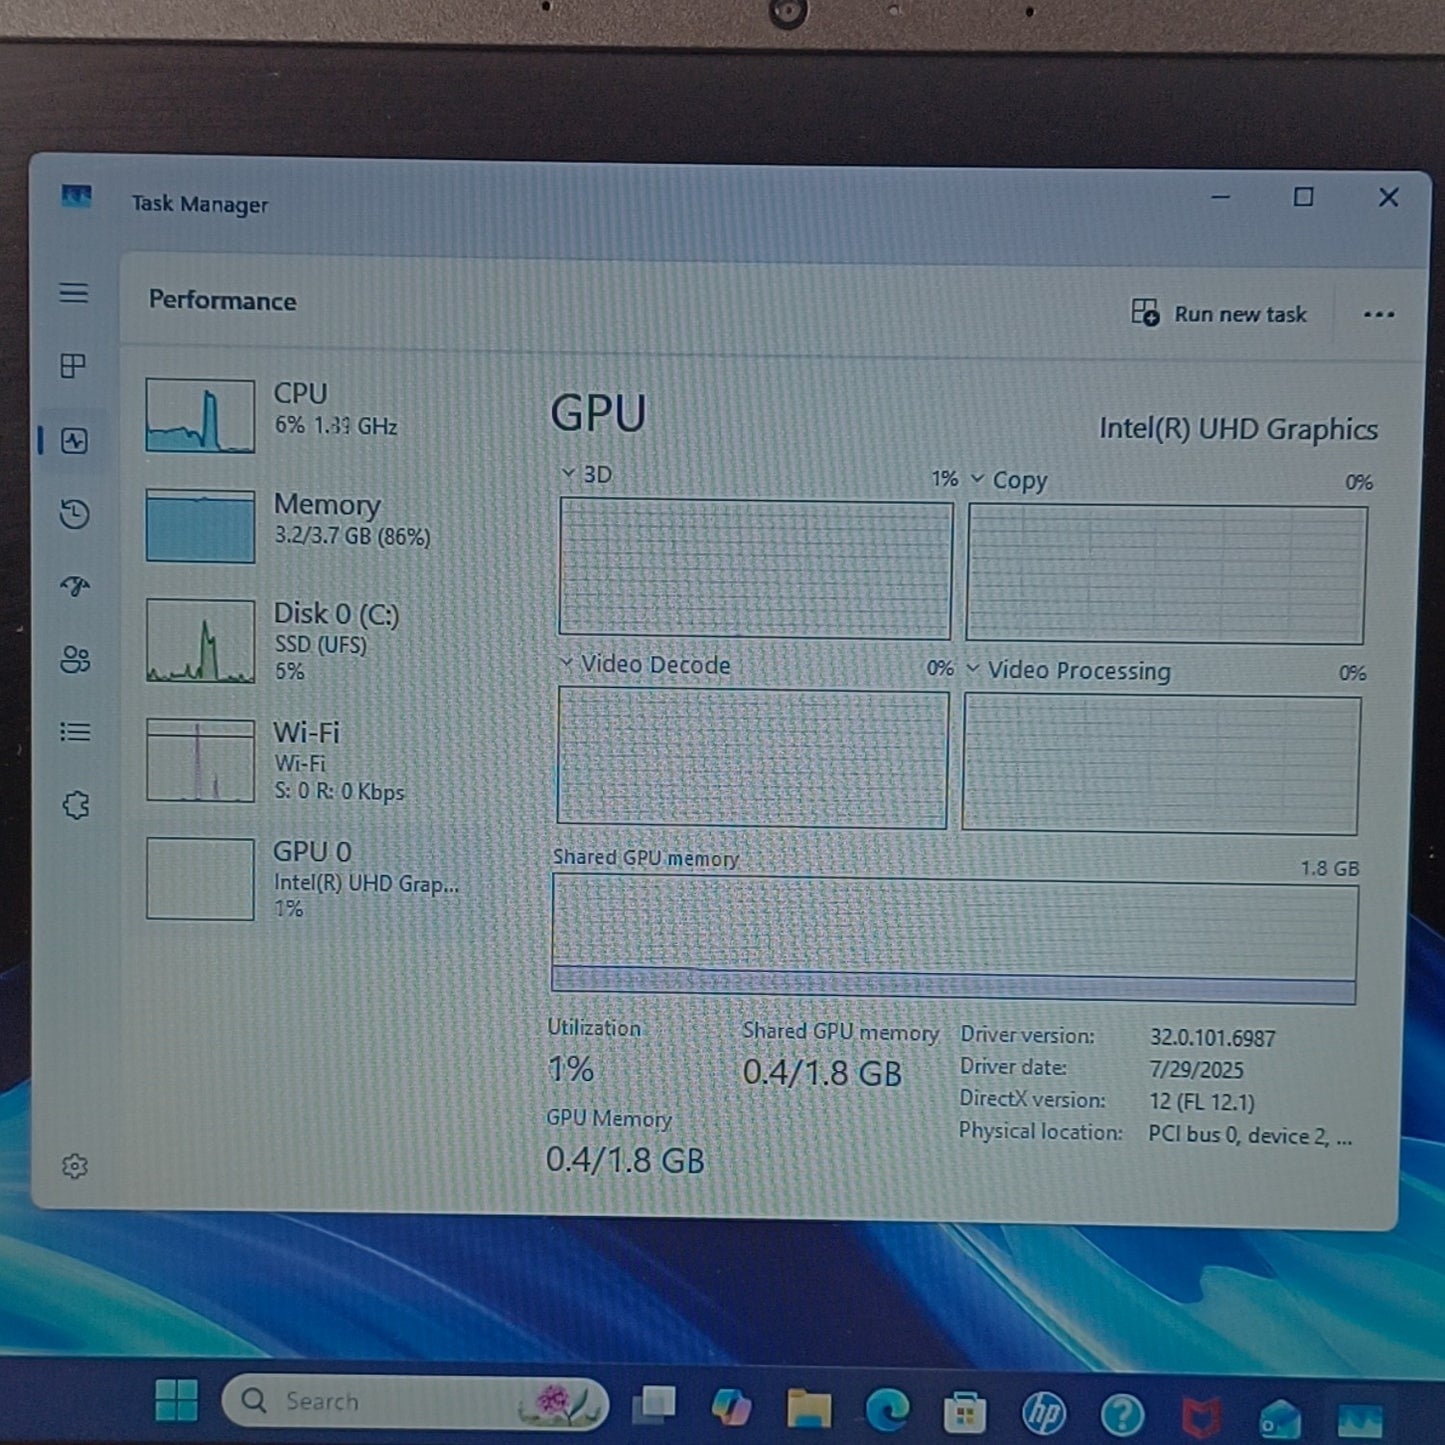Open Task View from taskbar
Image resolution: width=1445 pixels, height=1445 pixels.
(x=654, y=1405)
